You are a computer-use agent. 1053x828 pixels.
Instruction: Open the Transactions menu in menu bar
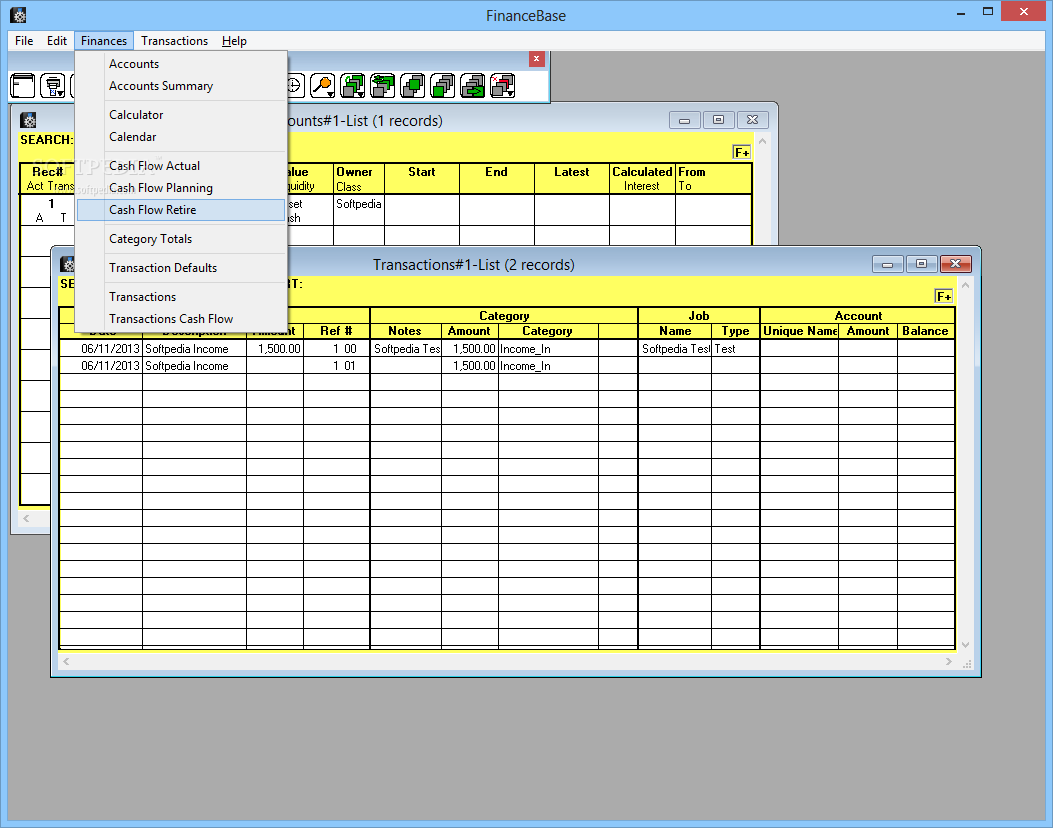click(175, 41)
